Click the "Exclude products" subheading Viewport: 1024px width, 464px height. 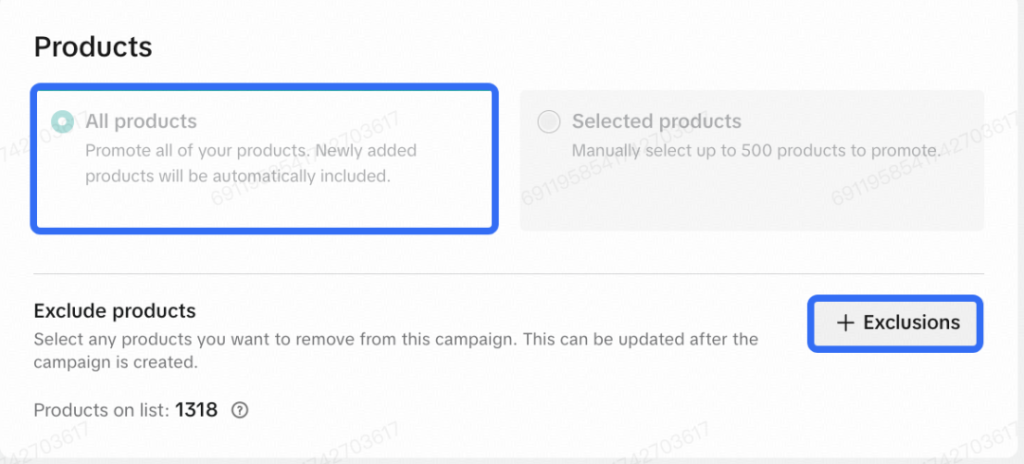coord(114,311)
